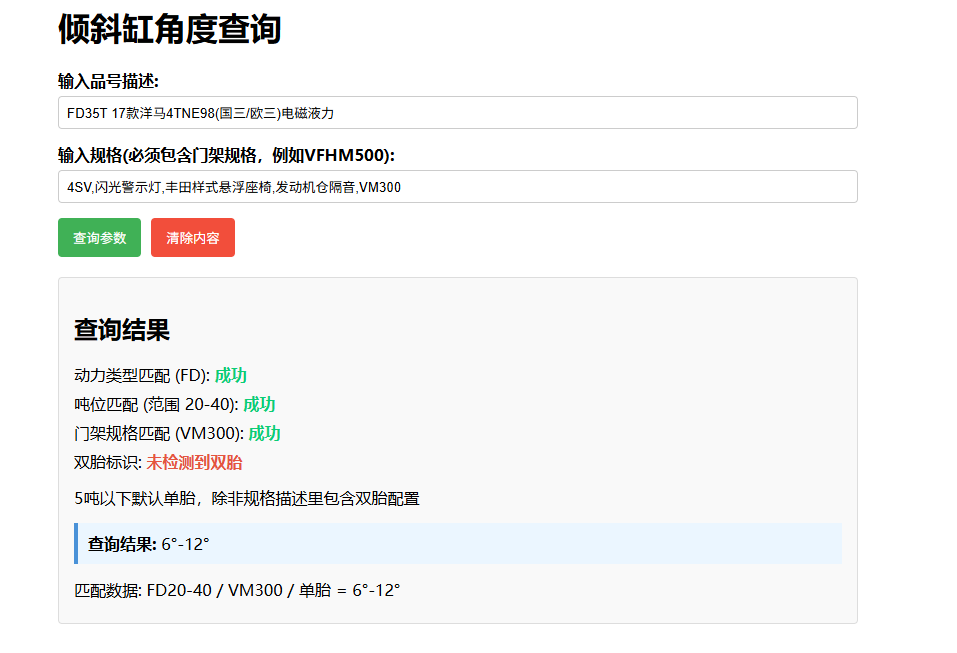Click bold 查询结果 label in blue box

pos(122,544)
